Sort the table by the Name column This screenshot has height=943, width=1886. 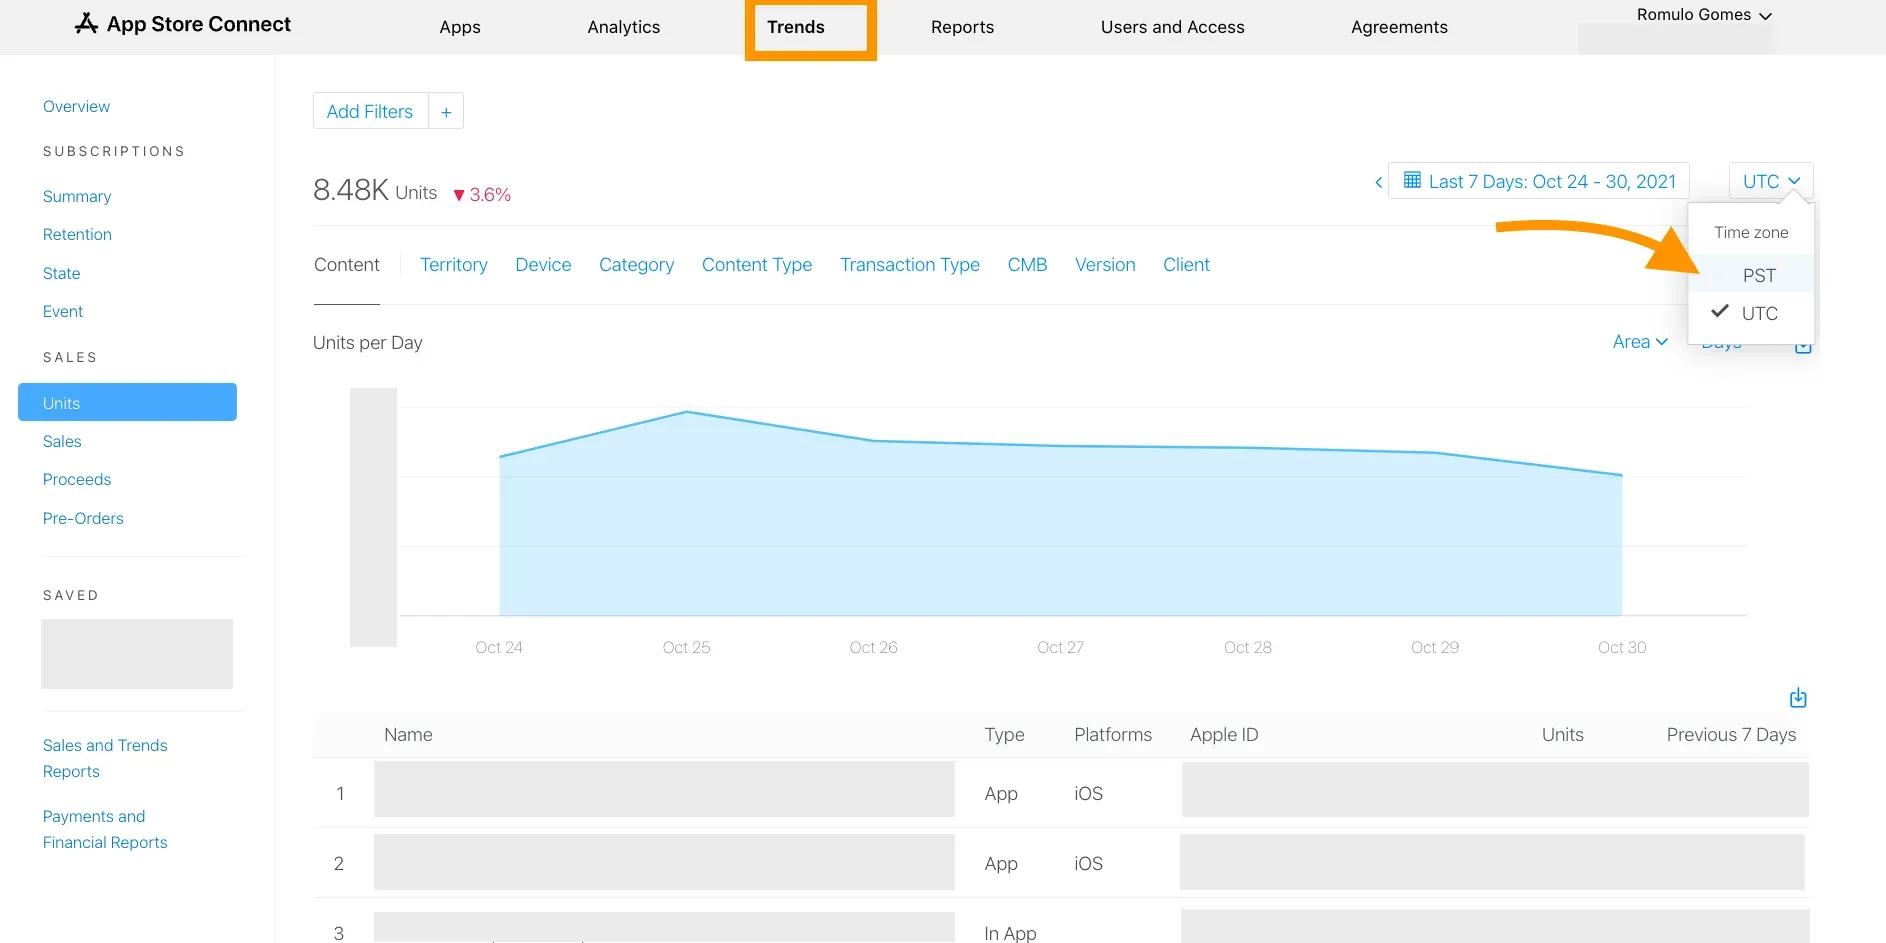(408, 735)
